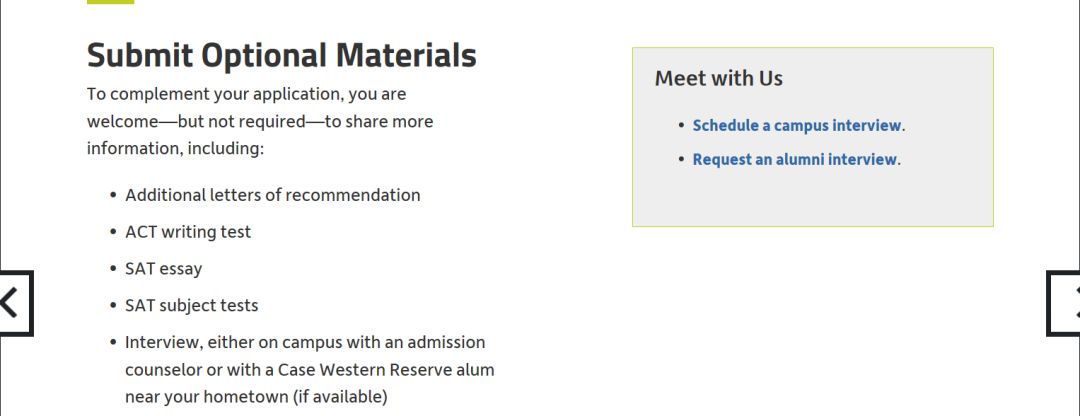Click the Meet with Us heading

718,79
